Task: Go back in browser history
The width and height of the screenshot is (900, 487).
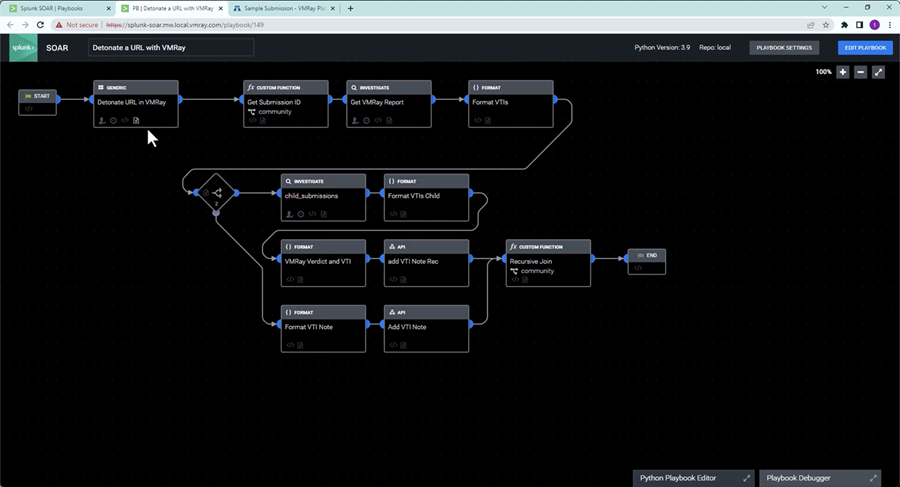Action: tap(10, 25)
